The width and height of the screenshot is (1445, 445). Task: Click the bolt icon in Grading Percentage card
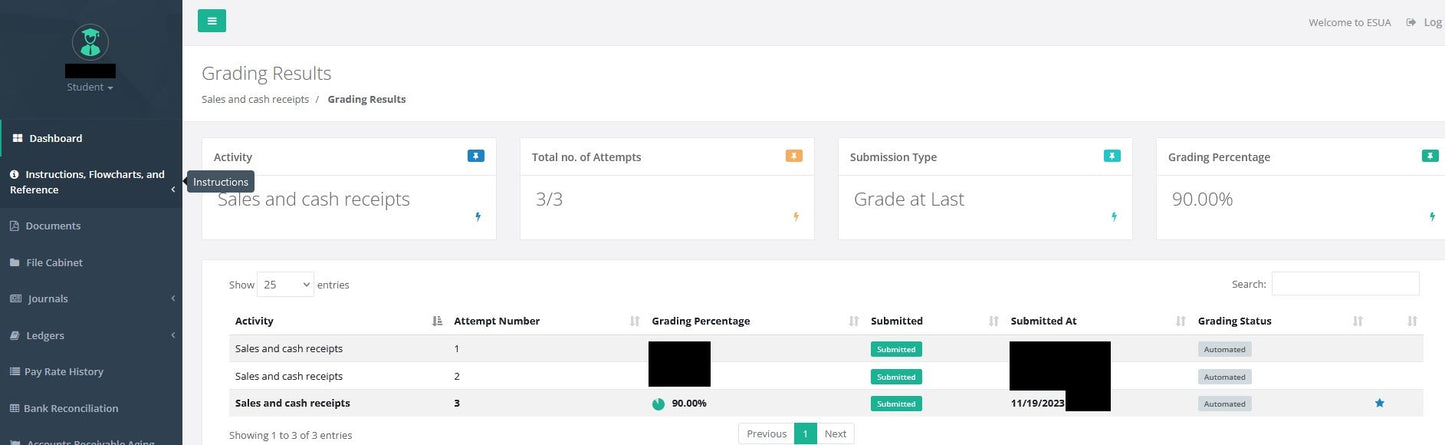pyautogui.click(x=1432, y=216)
